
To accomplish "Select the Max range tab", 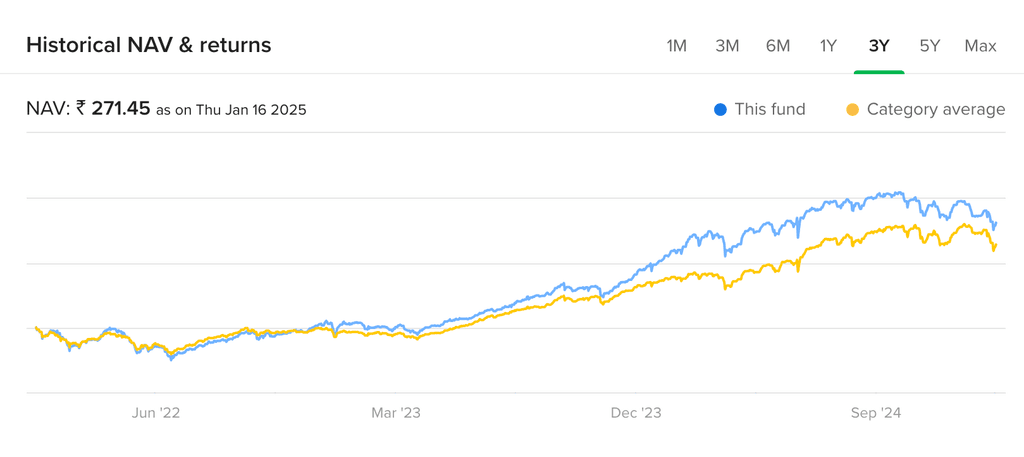I will pyautogui.click(x=981, y=46).
